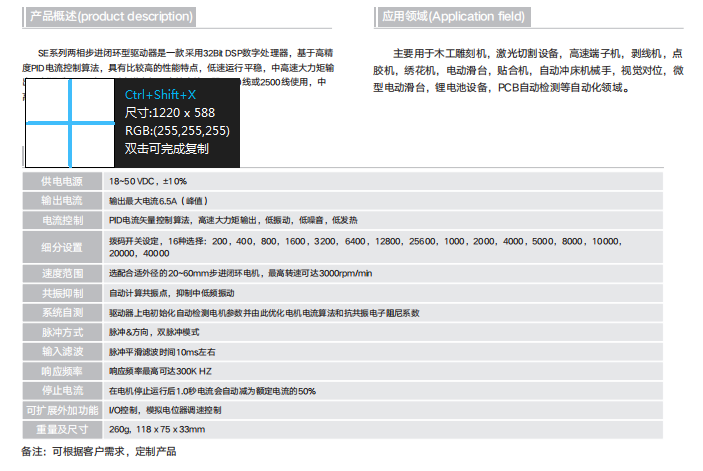This screenshot has height=471, width=703.
Task: Click the 产品概述(product description) heading
Action: [111, 17]
